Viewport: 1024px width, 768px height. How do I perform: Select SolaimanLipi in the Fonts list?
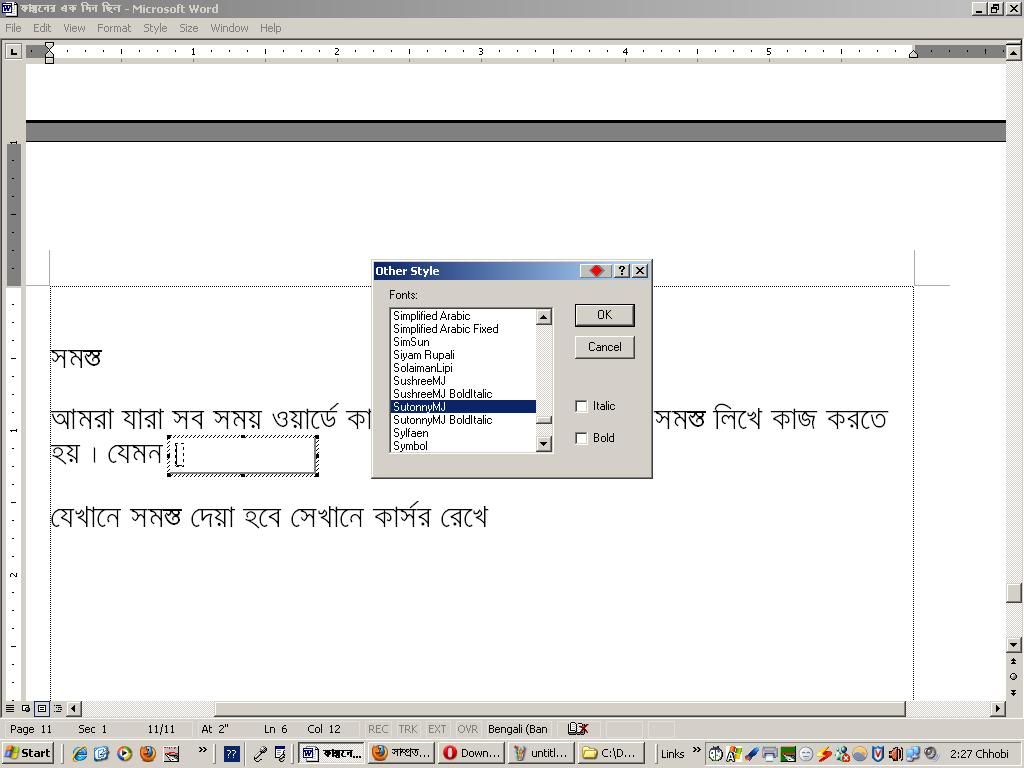[x=424, y=368]
